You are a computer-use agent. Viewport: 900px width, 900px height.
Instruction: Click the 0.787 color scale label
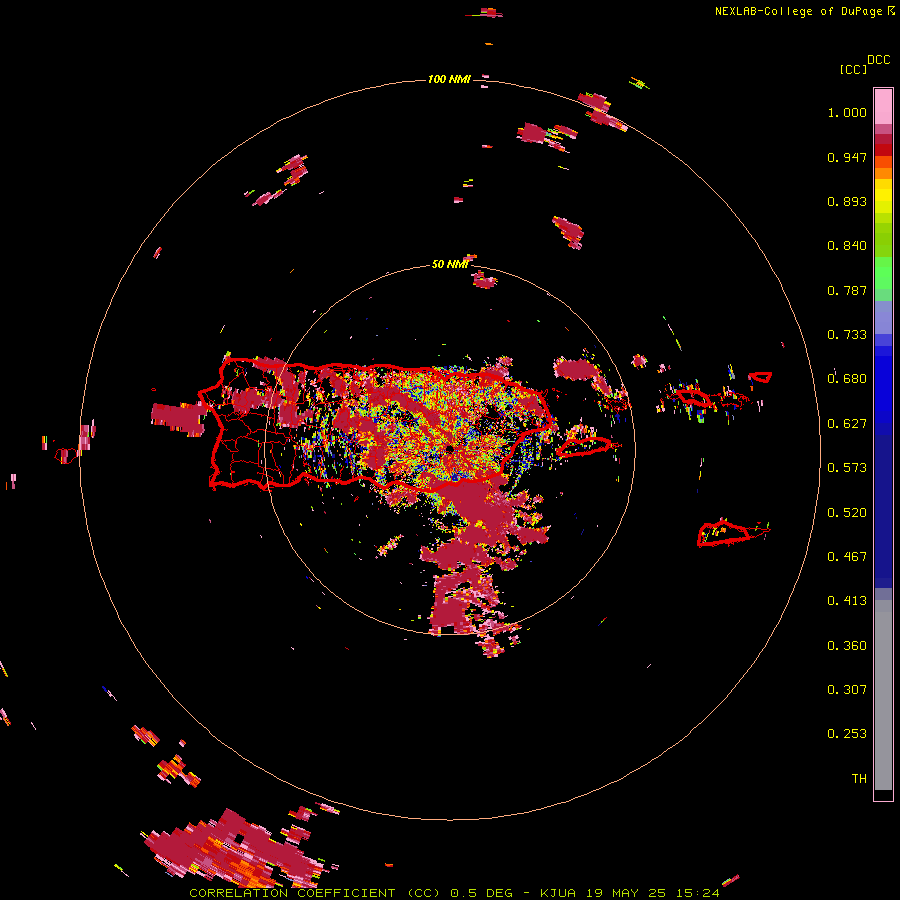coord(847,290)
